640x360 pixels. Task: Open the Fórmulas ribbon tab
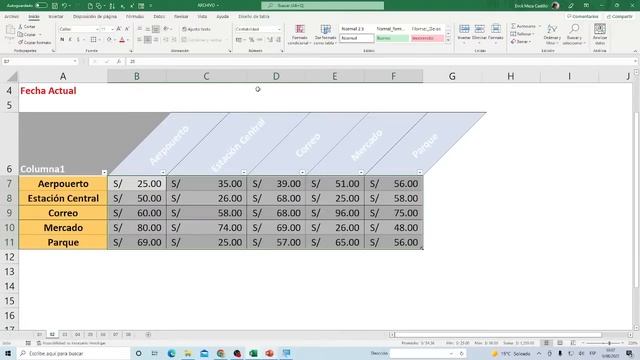pyautogui.click(x=135, y=17)
